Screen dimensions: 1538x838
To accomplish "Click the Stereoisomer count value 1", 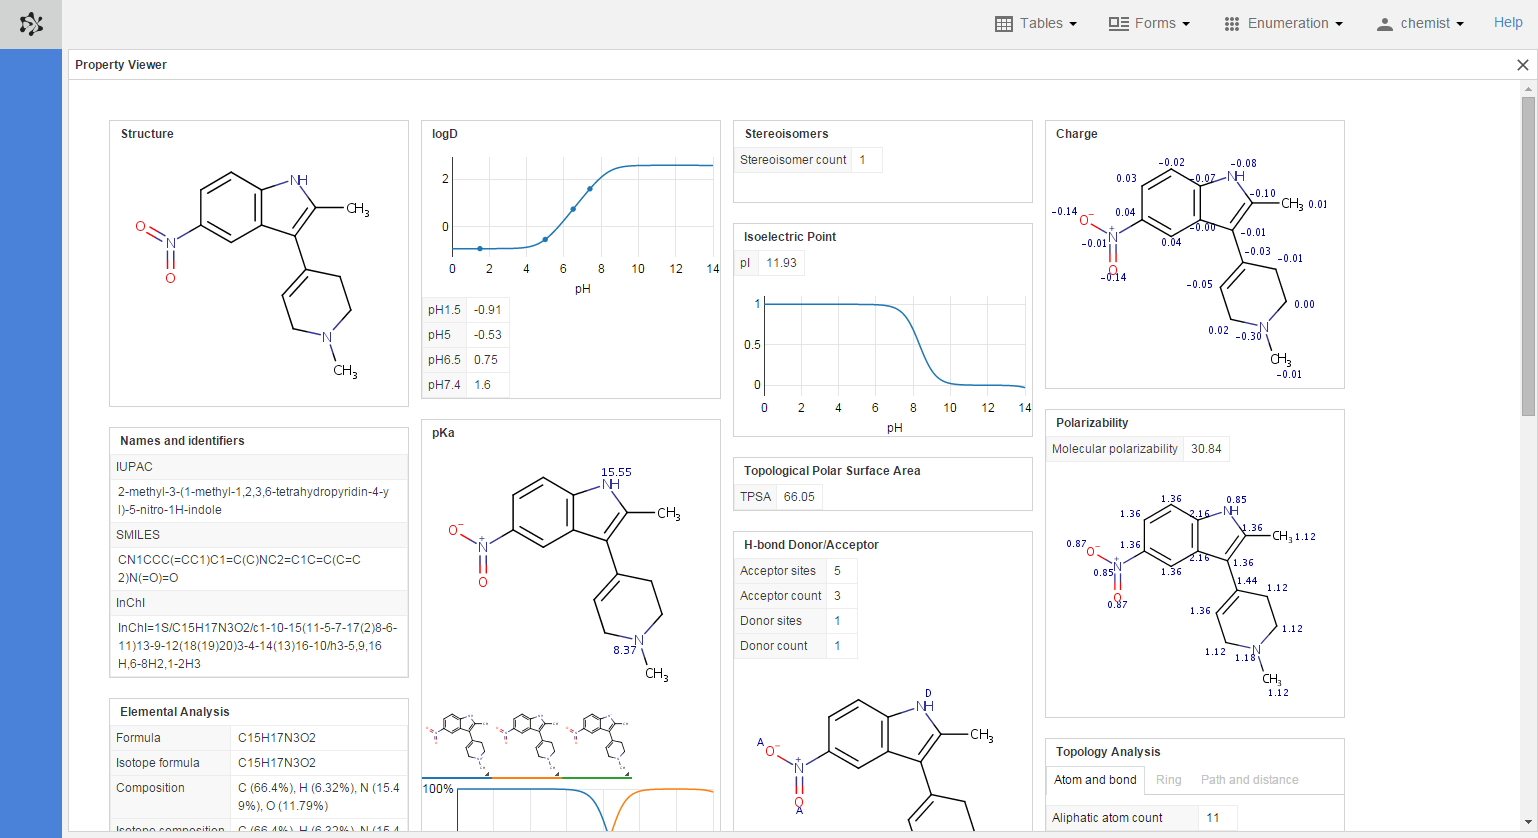I will tap(863, 160).
